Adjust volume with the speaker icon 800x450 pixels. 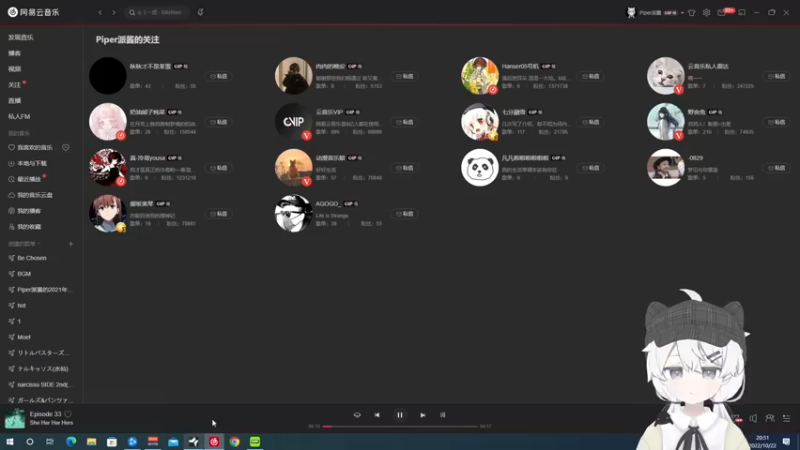(x=753, y=419)
